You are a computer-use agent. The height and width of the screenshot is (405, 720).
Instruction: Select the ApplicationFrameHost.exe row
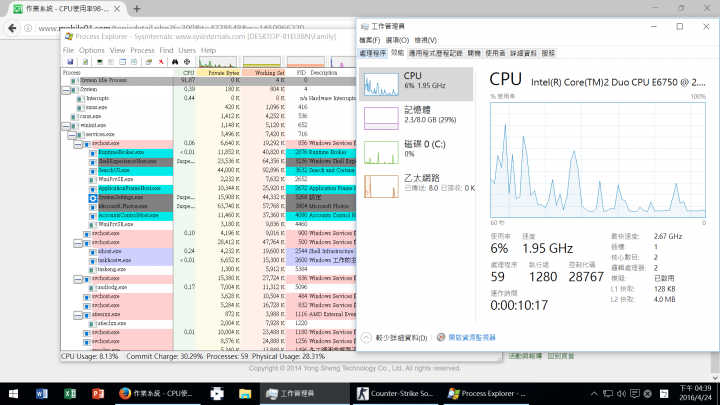[208, 188]
